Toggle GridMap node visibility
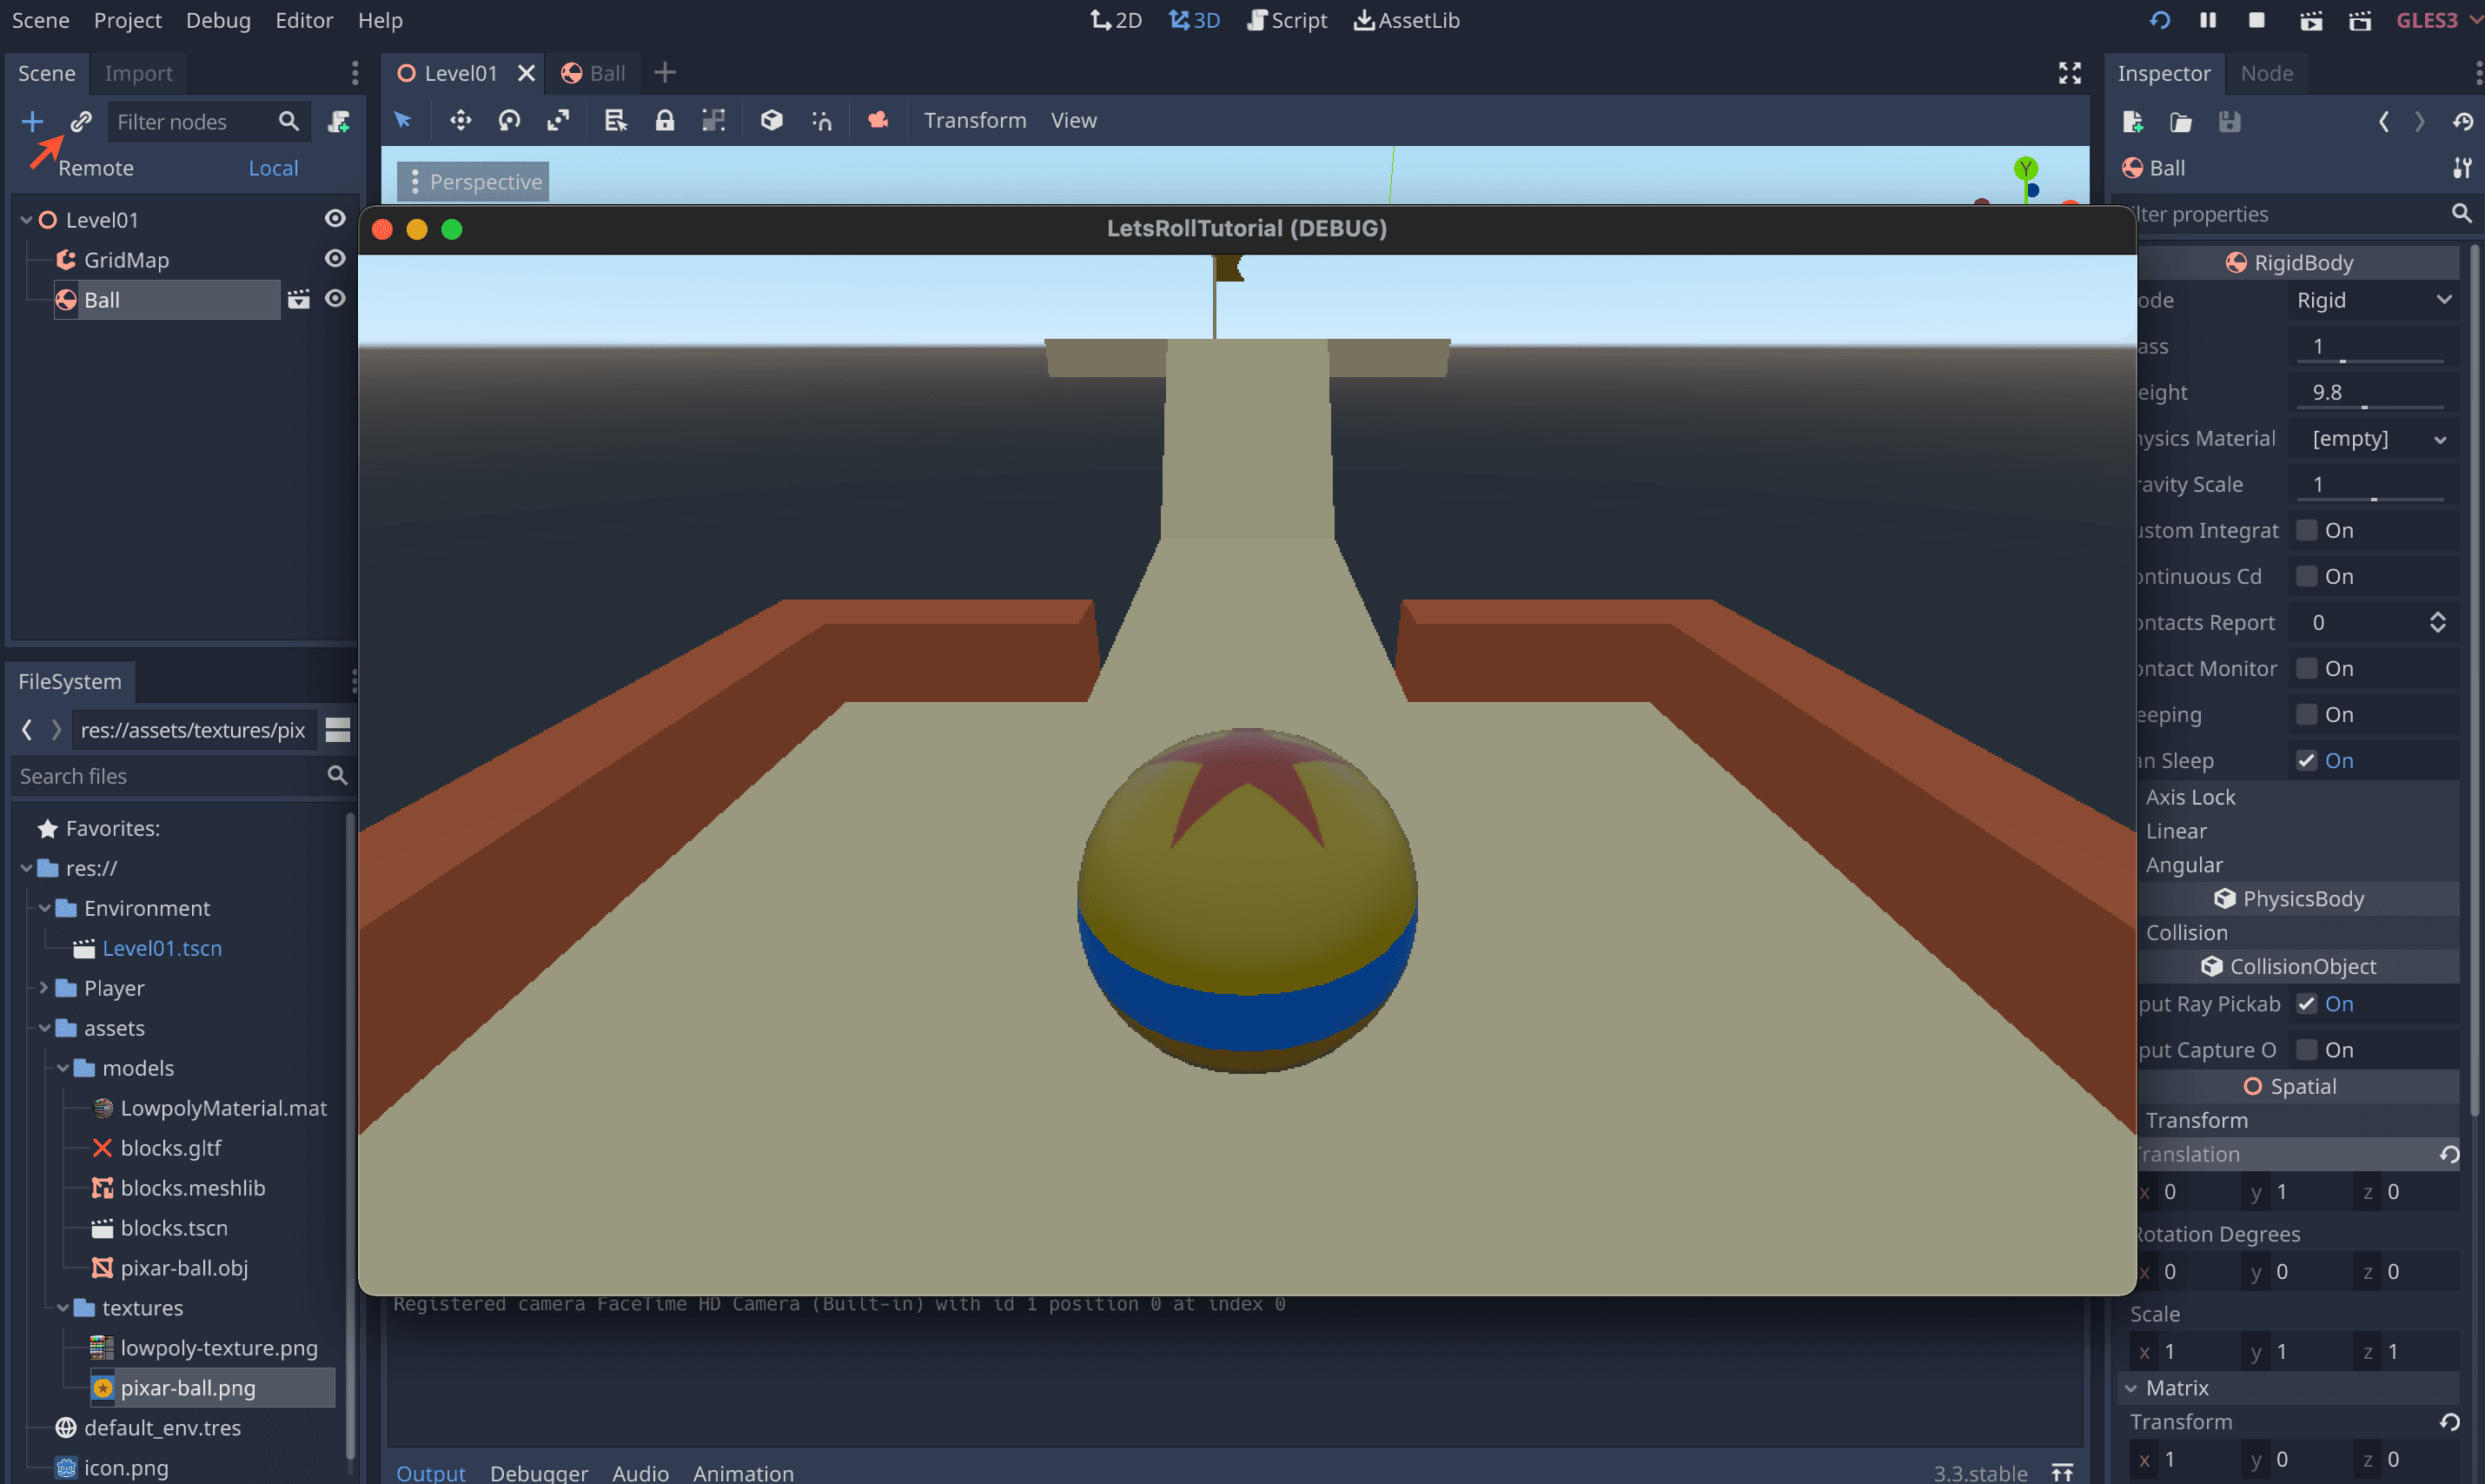Viewport: 2485px width, 1484px height. coord(335,258)
